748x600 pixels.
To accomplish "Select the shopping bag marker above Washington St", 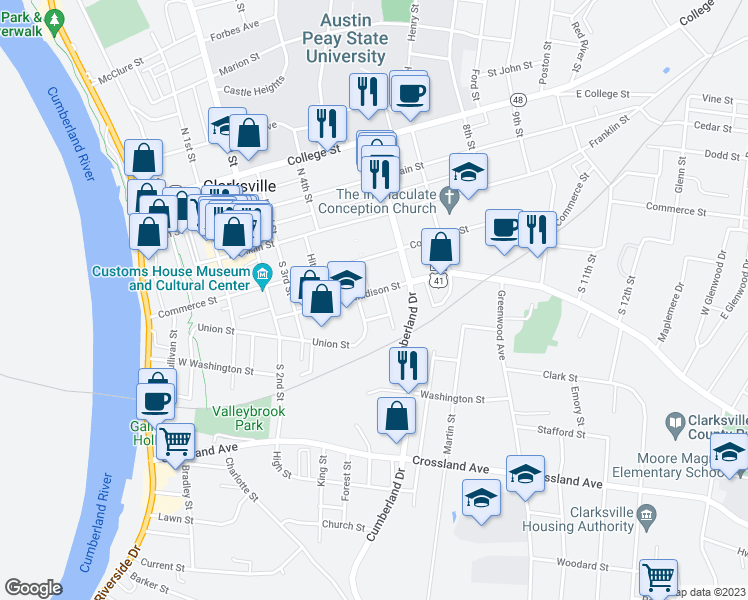I will 396,418.
